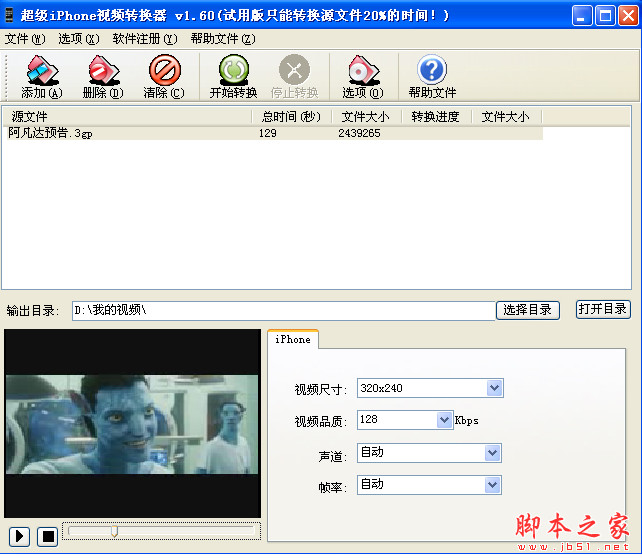Viewport: 642px width, 558px height.
Task: Click the 转换进度 column header
Action: [x=436, y=117]
